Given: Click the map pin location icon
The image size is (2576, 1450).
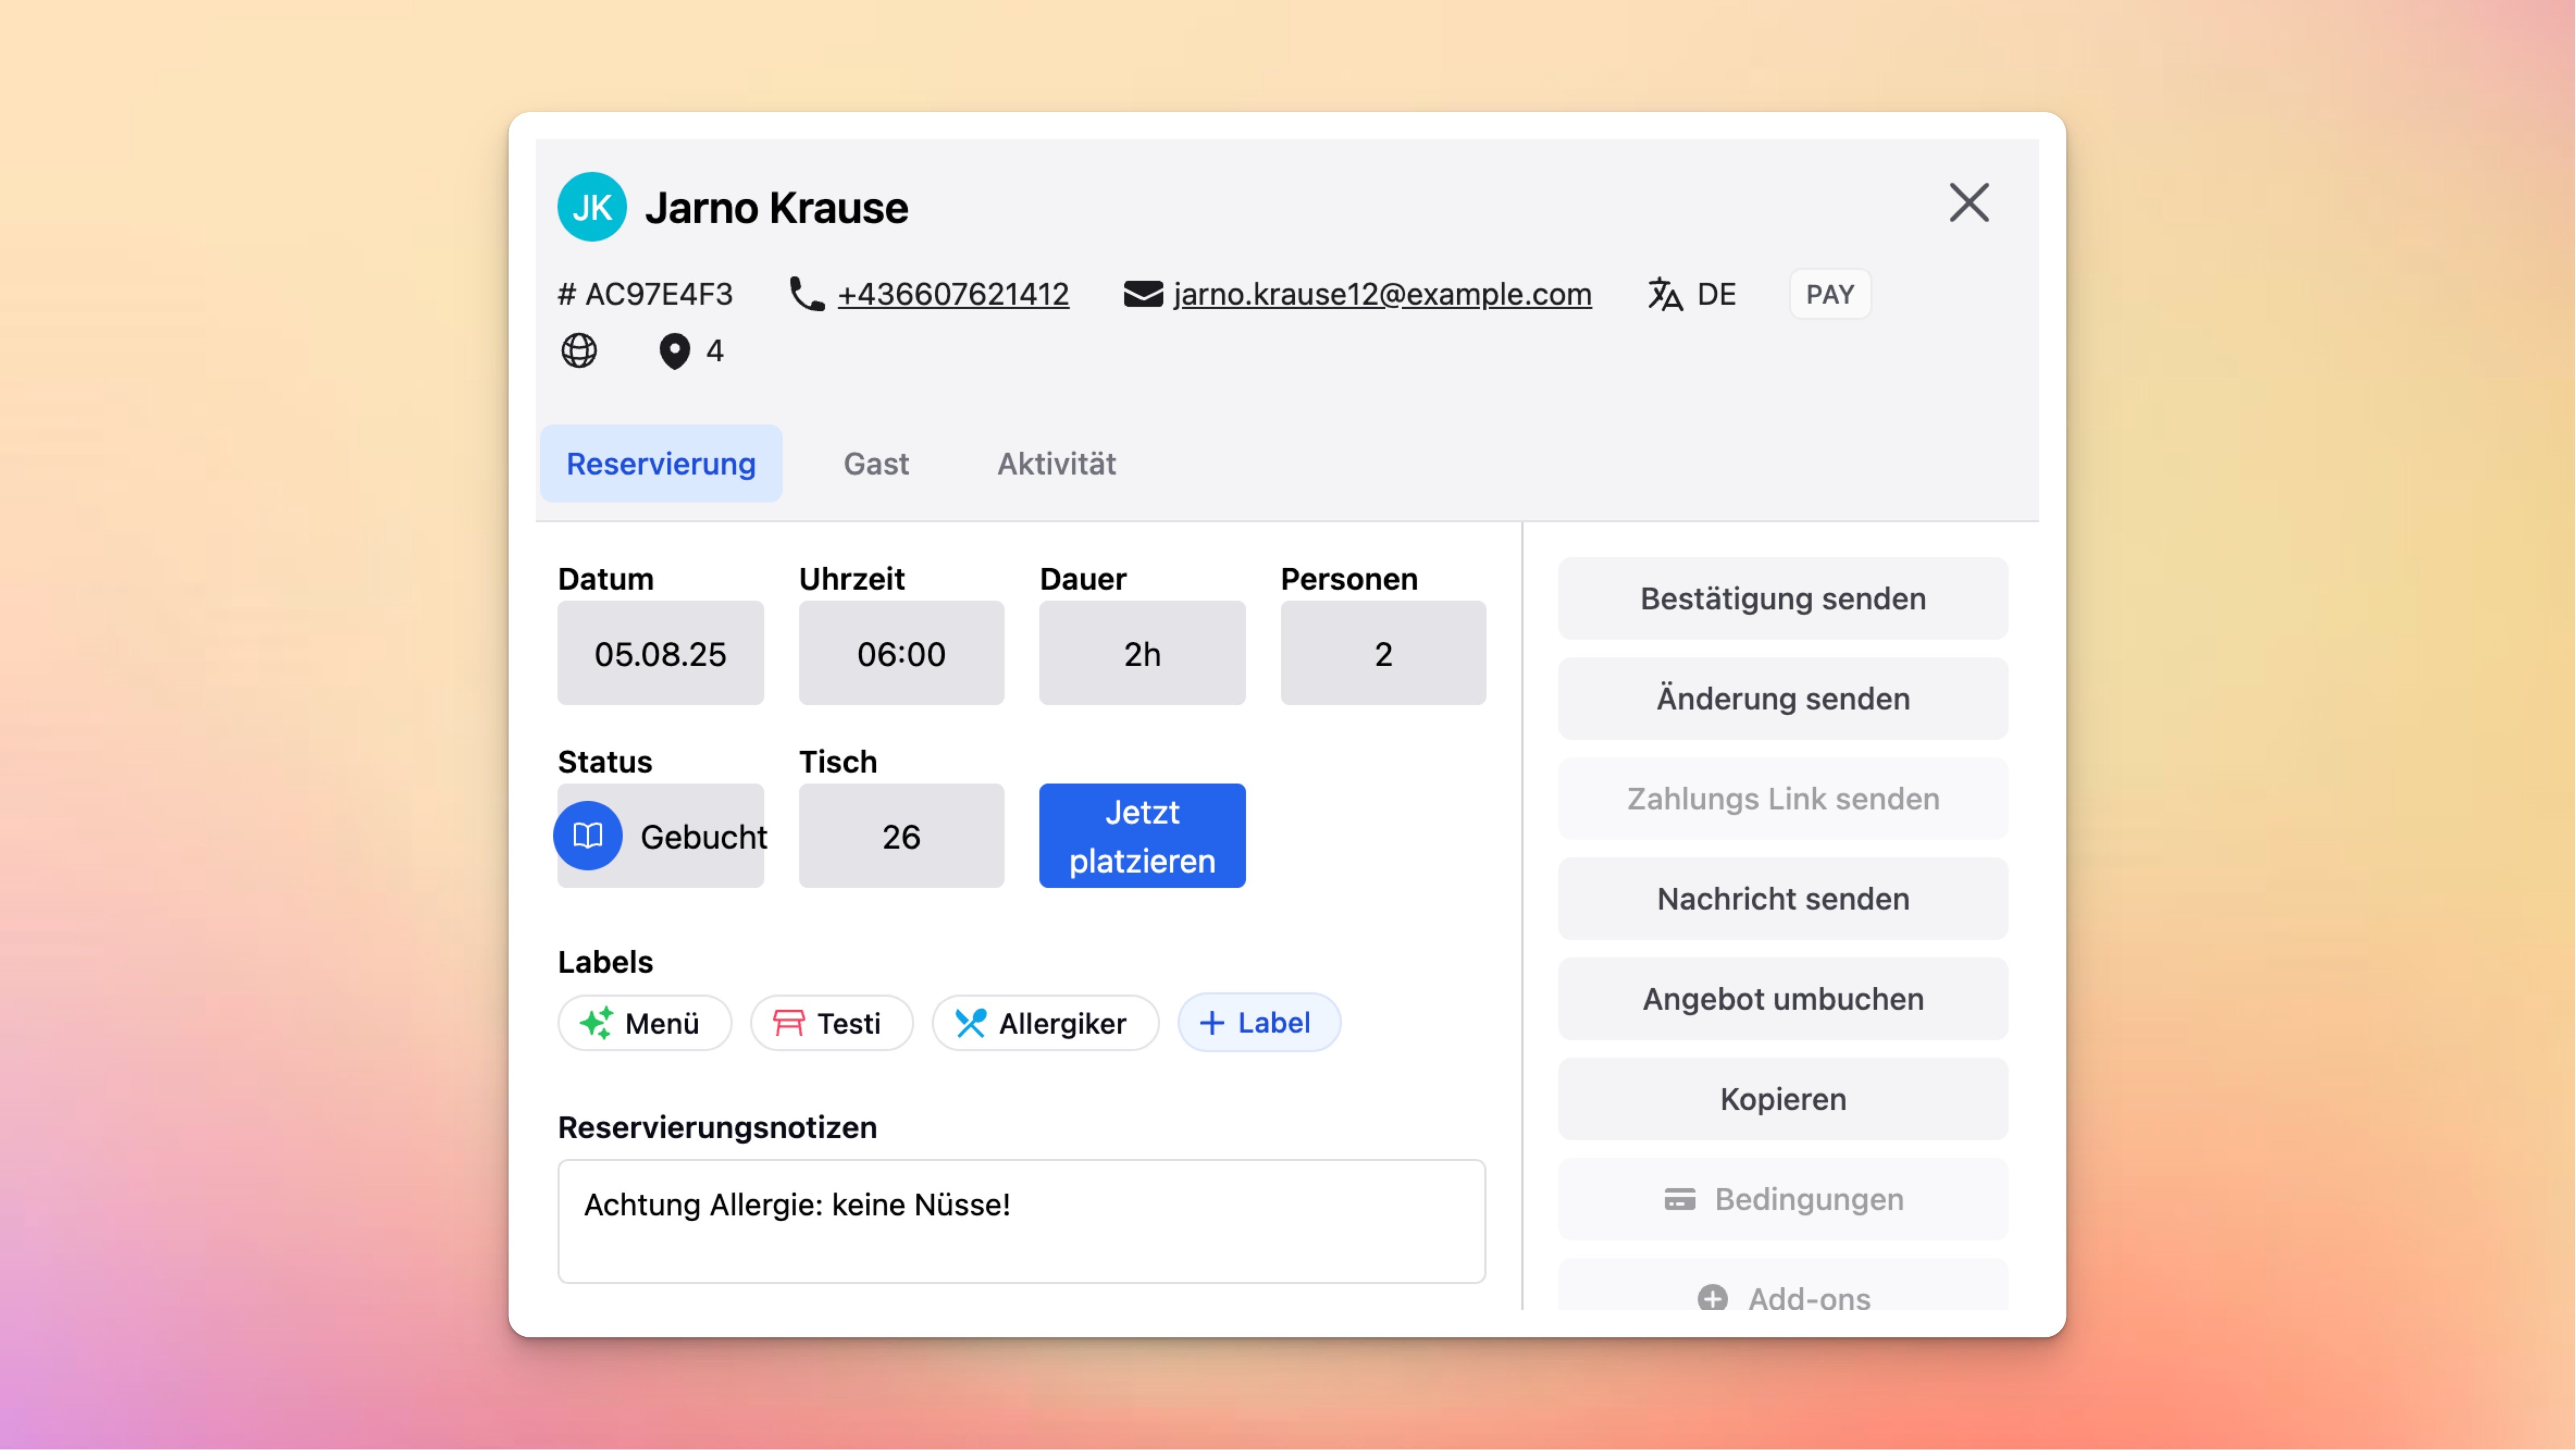Looking at the screenshot, I should 675,351.
